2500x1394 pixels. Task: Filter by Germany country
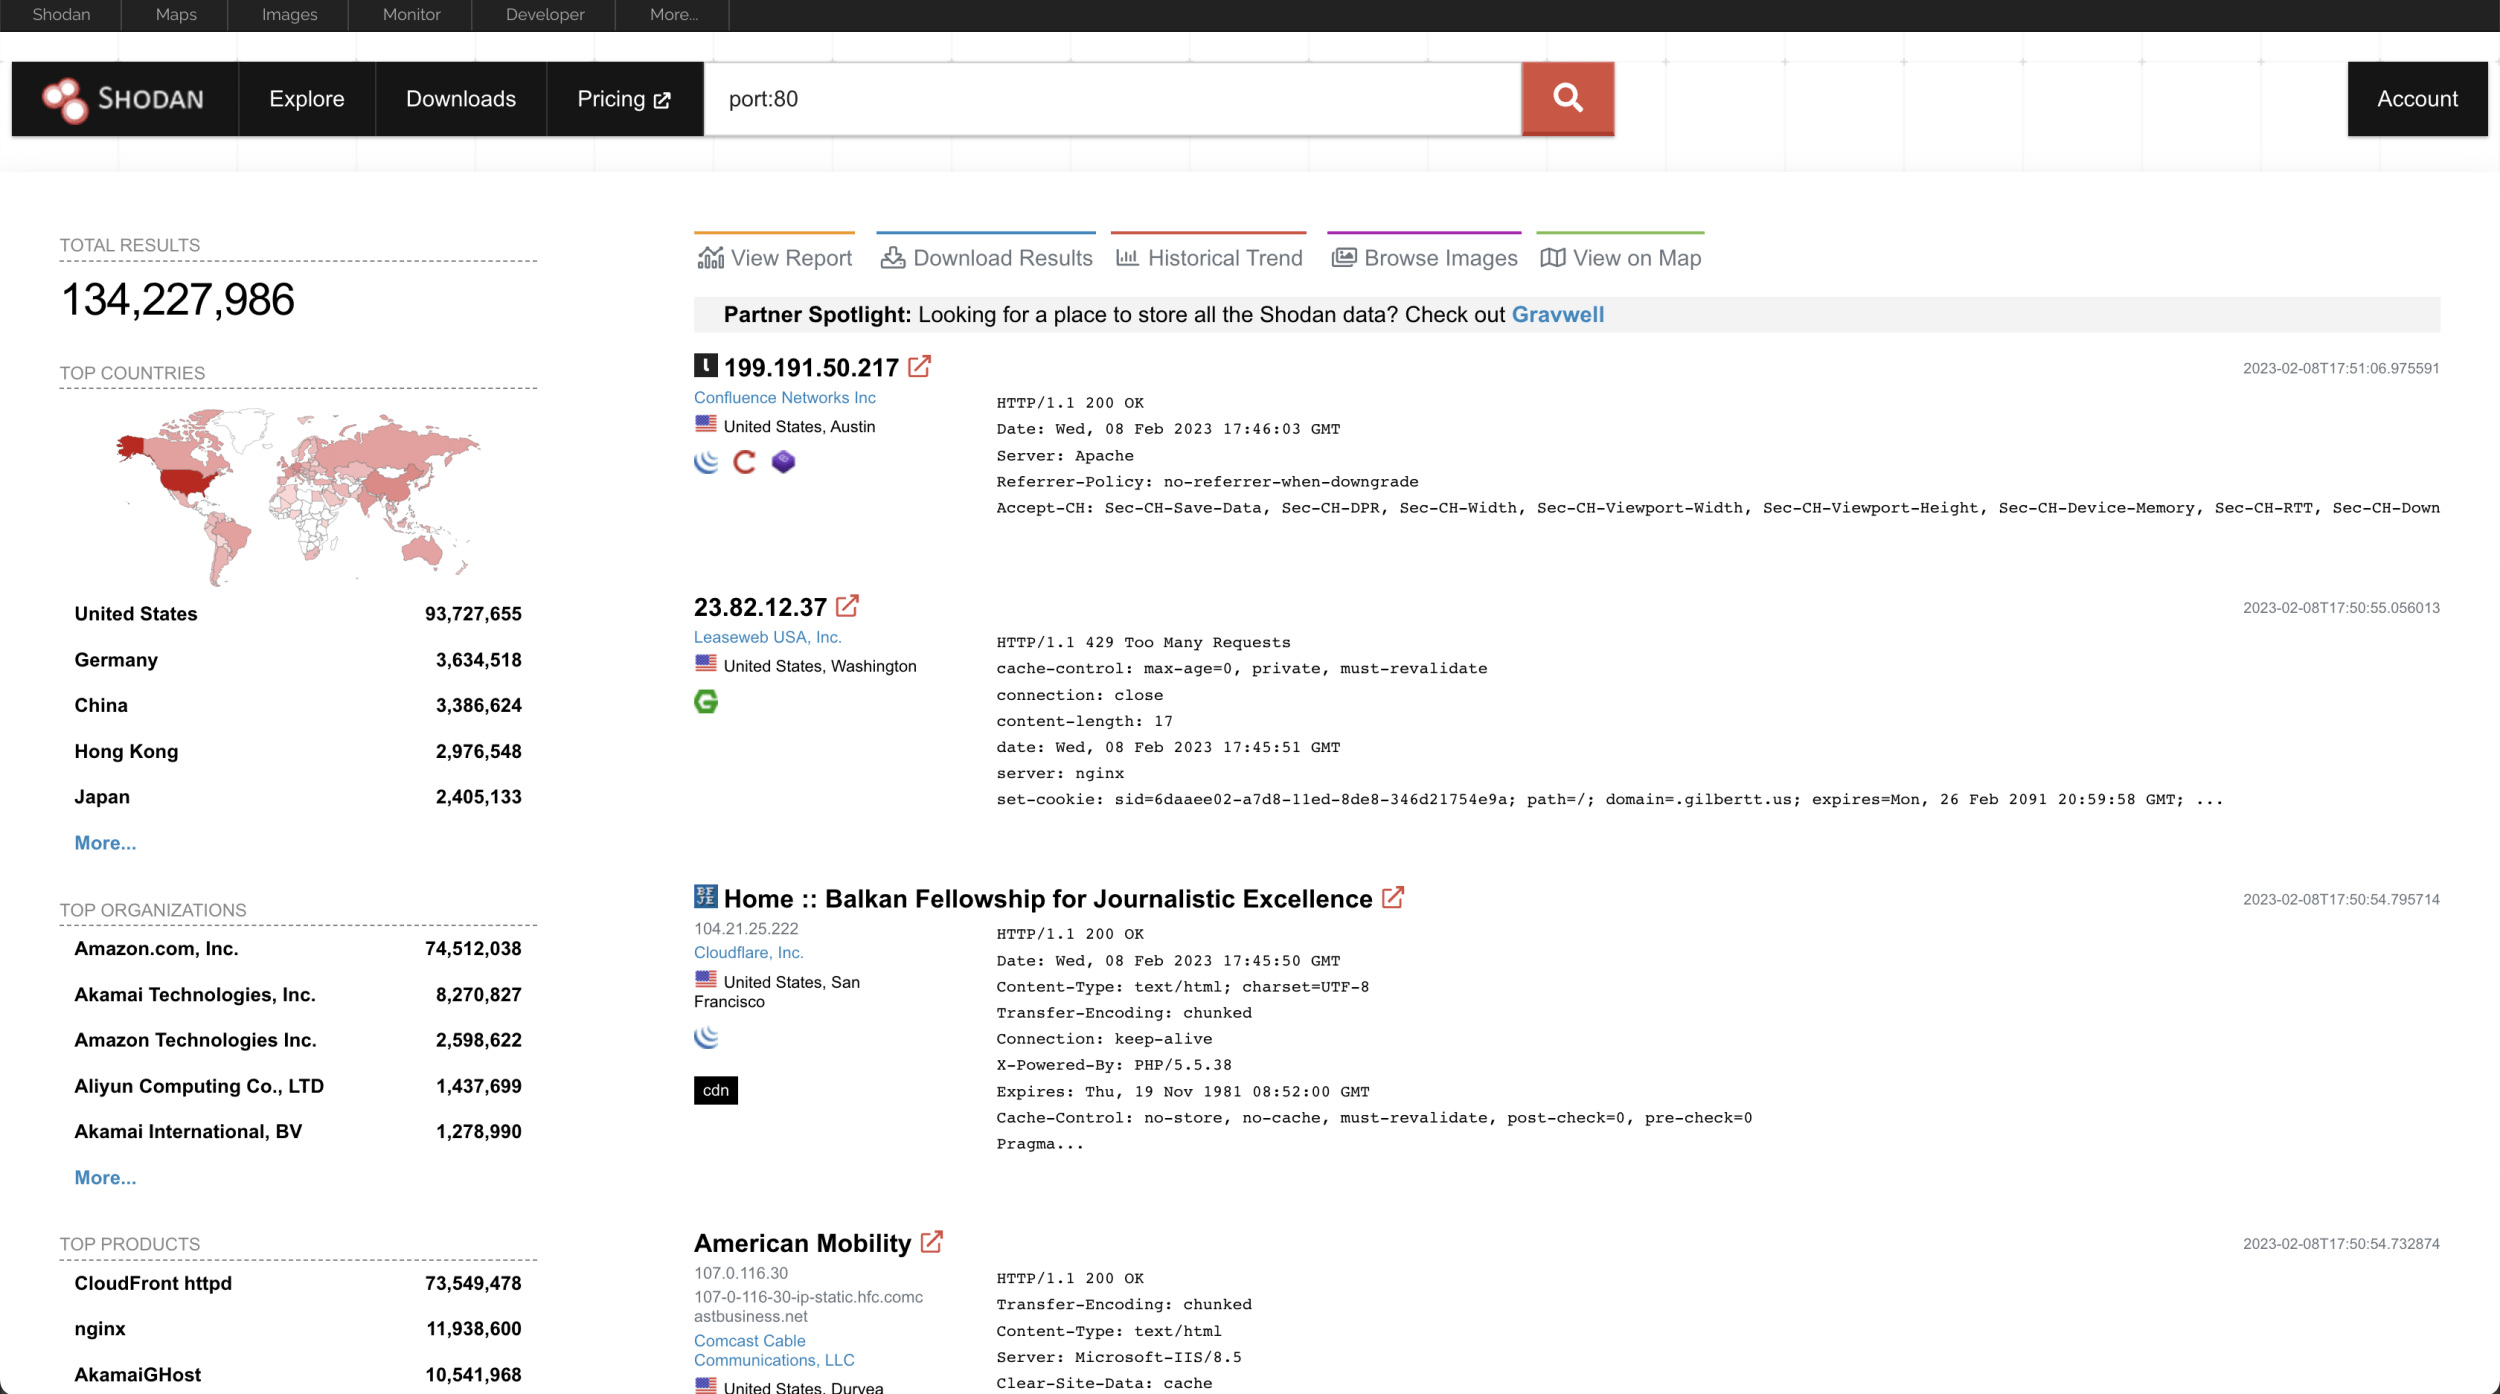coord(298,660)
